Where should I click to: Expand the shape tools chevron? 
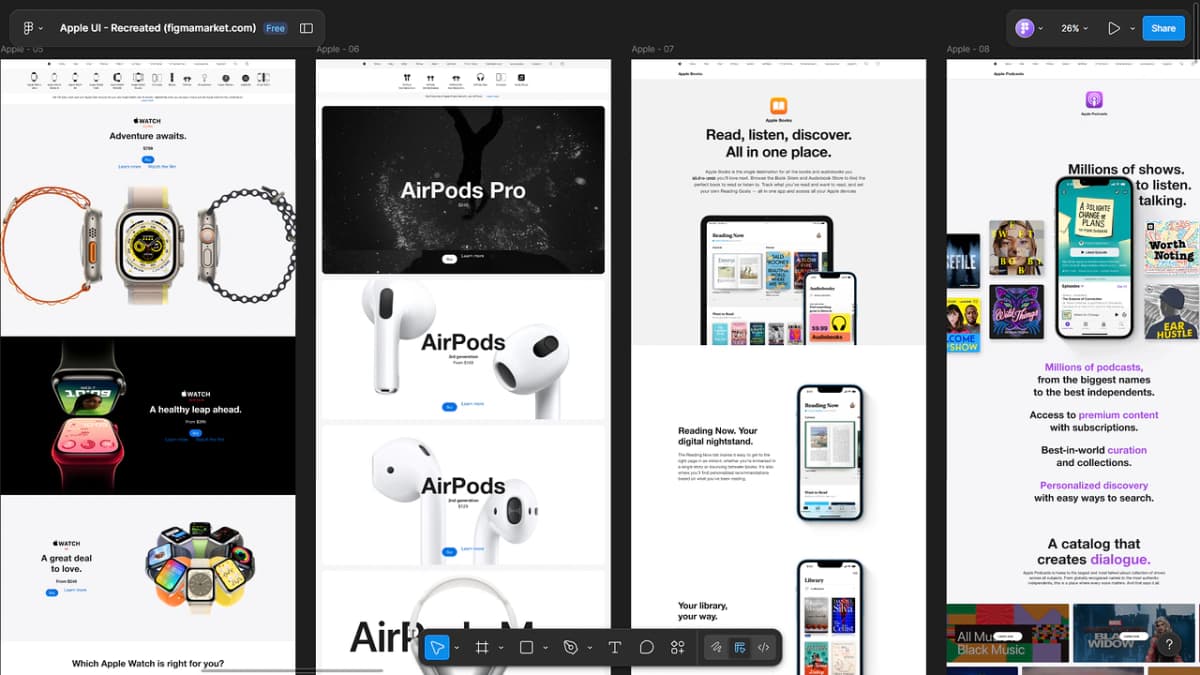[546, 648]
